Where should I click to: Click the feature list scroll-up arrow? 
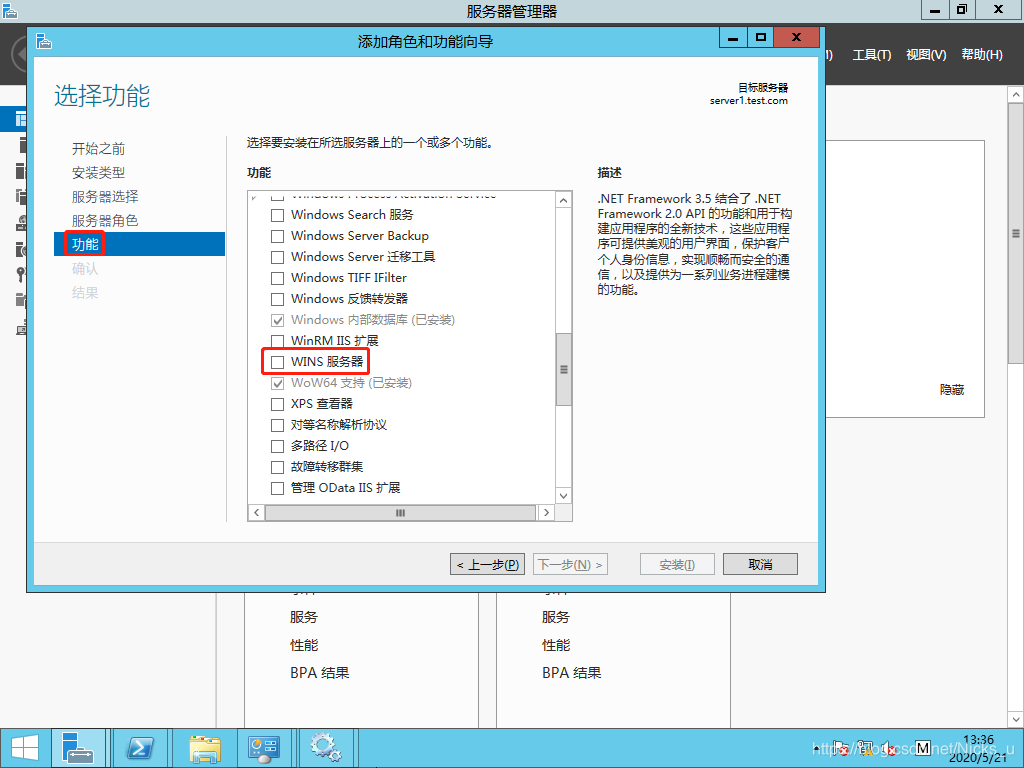pos(564,200)
